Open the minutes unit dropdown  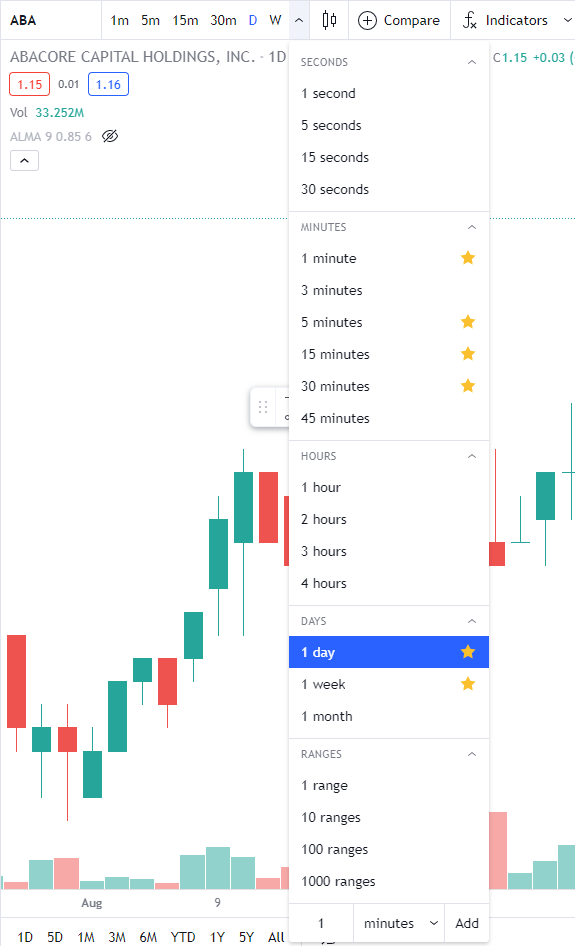(x=399, y=923)
